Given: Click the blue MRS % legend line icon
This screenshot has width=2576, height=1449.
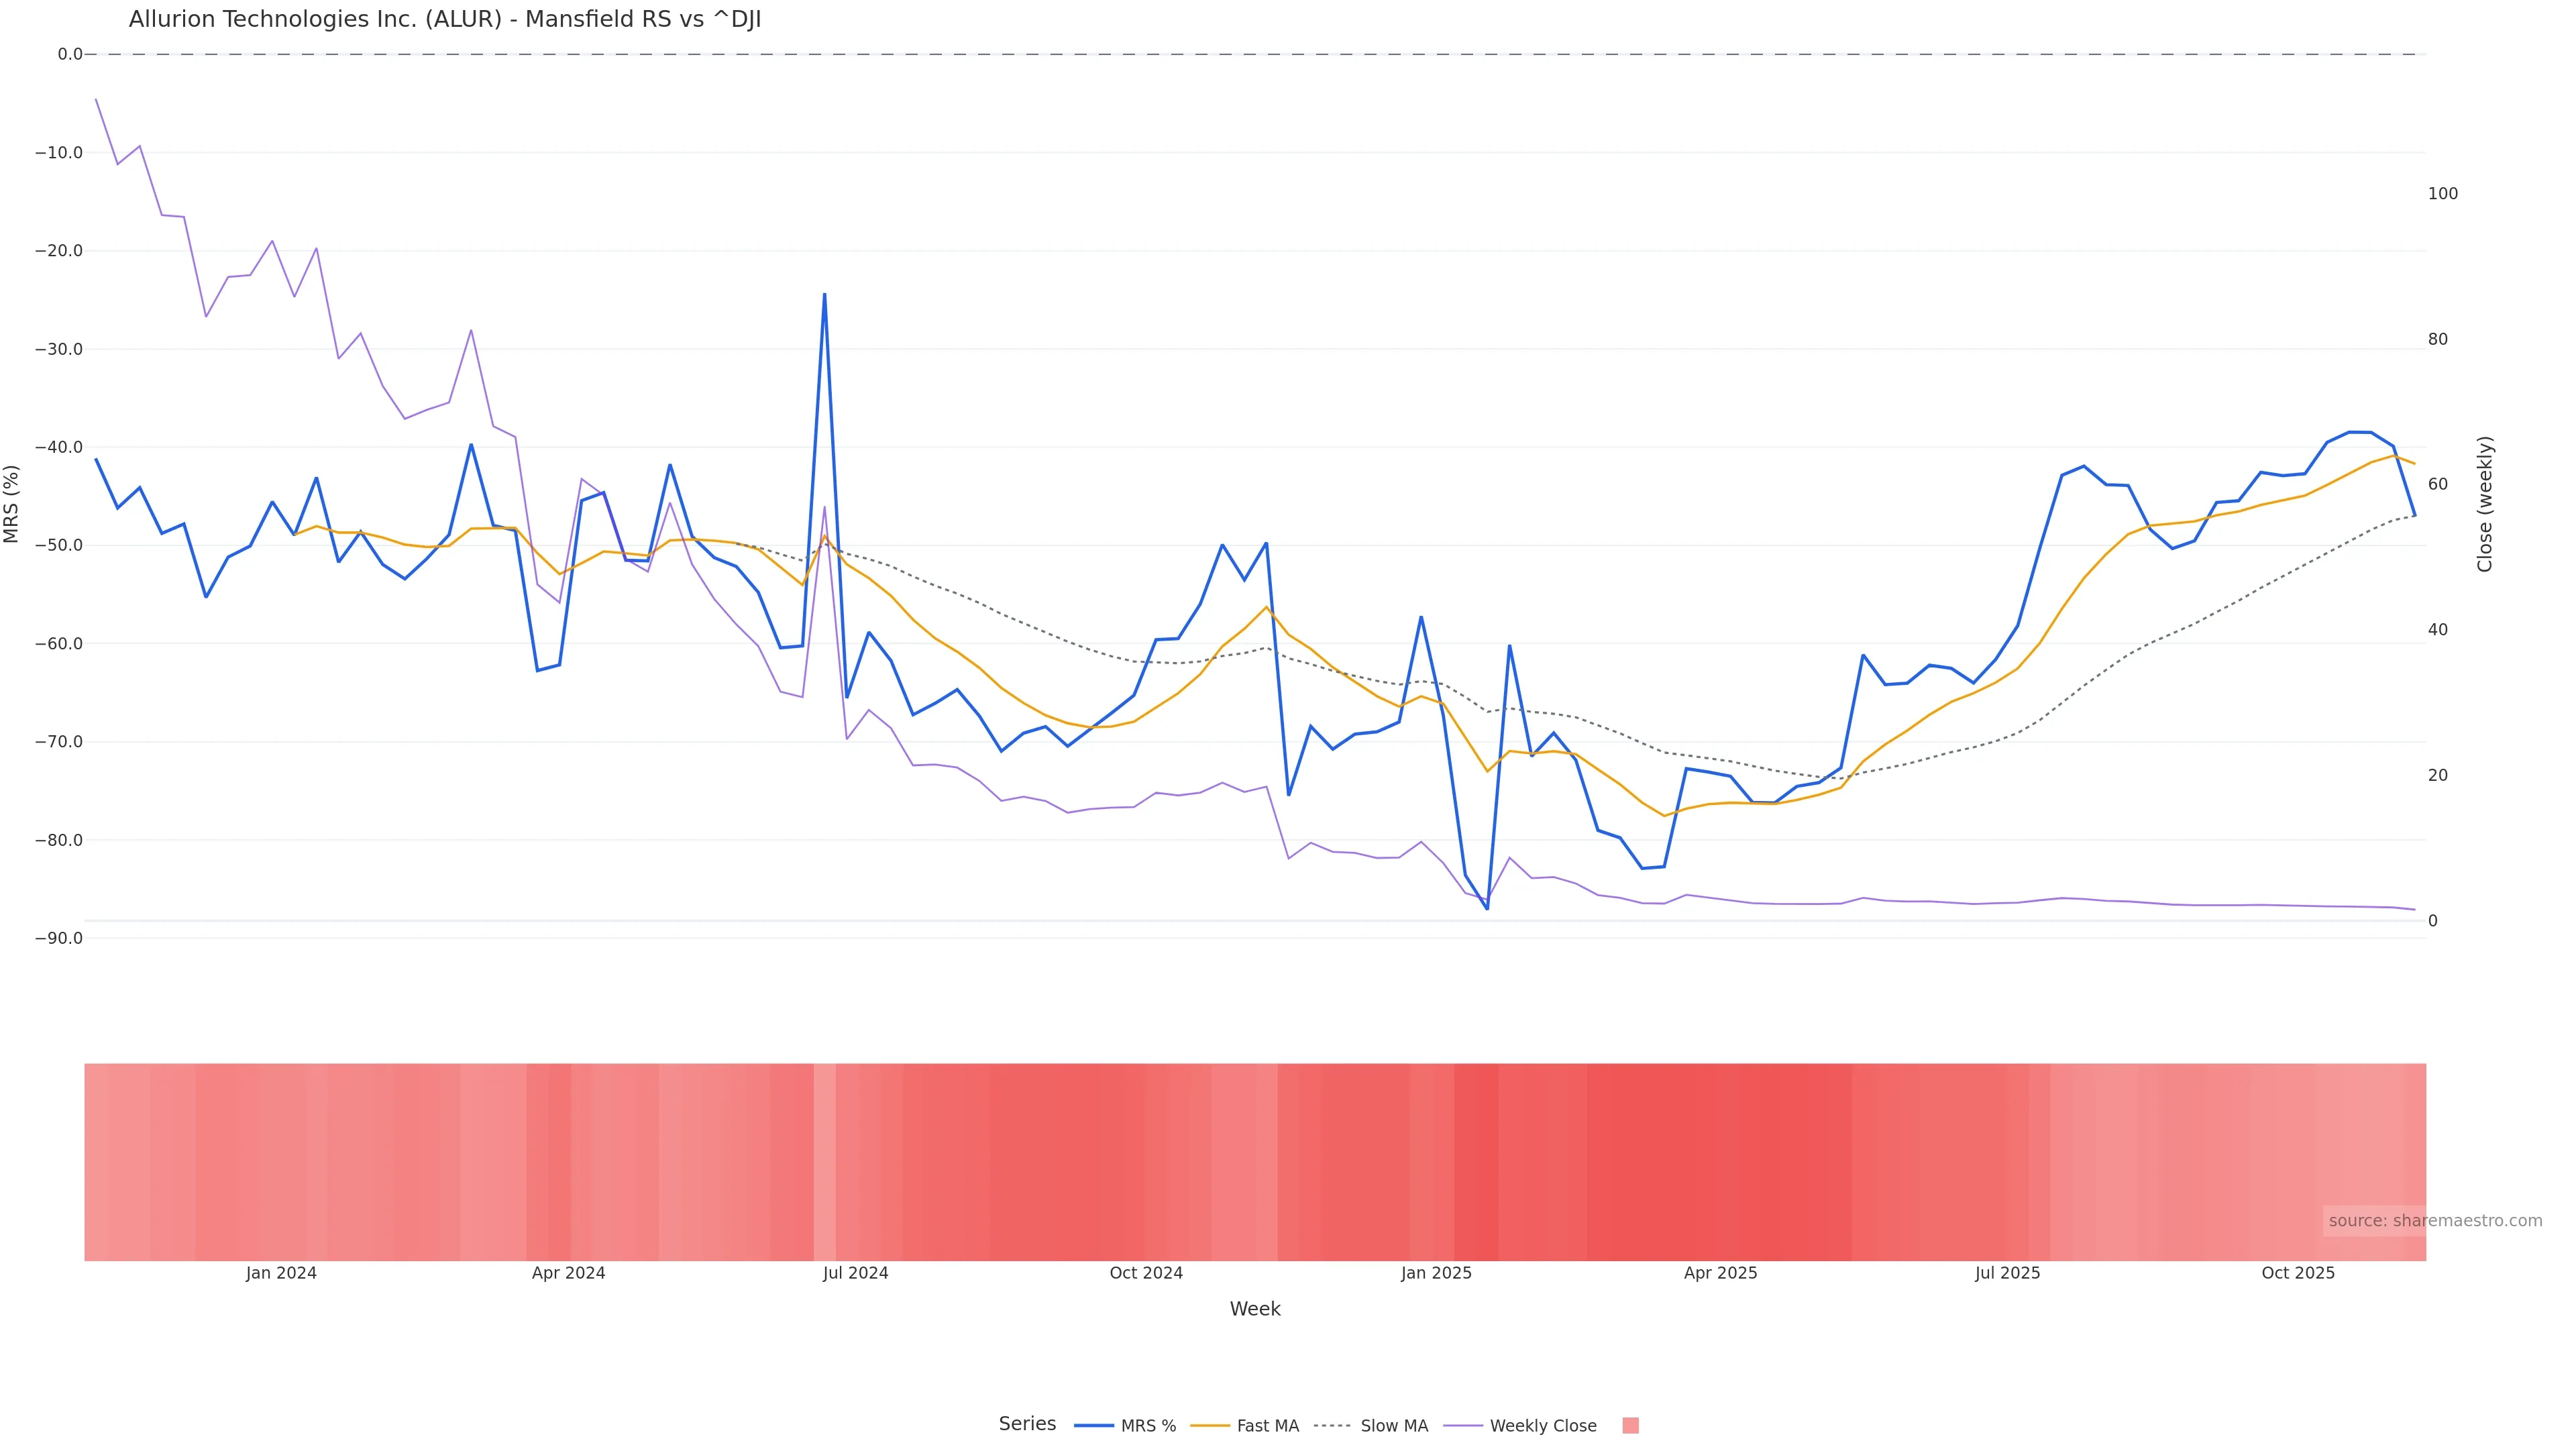Looking at the screenshot, I should click(x=1094, y=1426).
